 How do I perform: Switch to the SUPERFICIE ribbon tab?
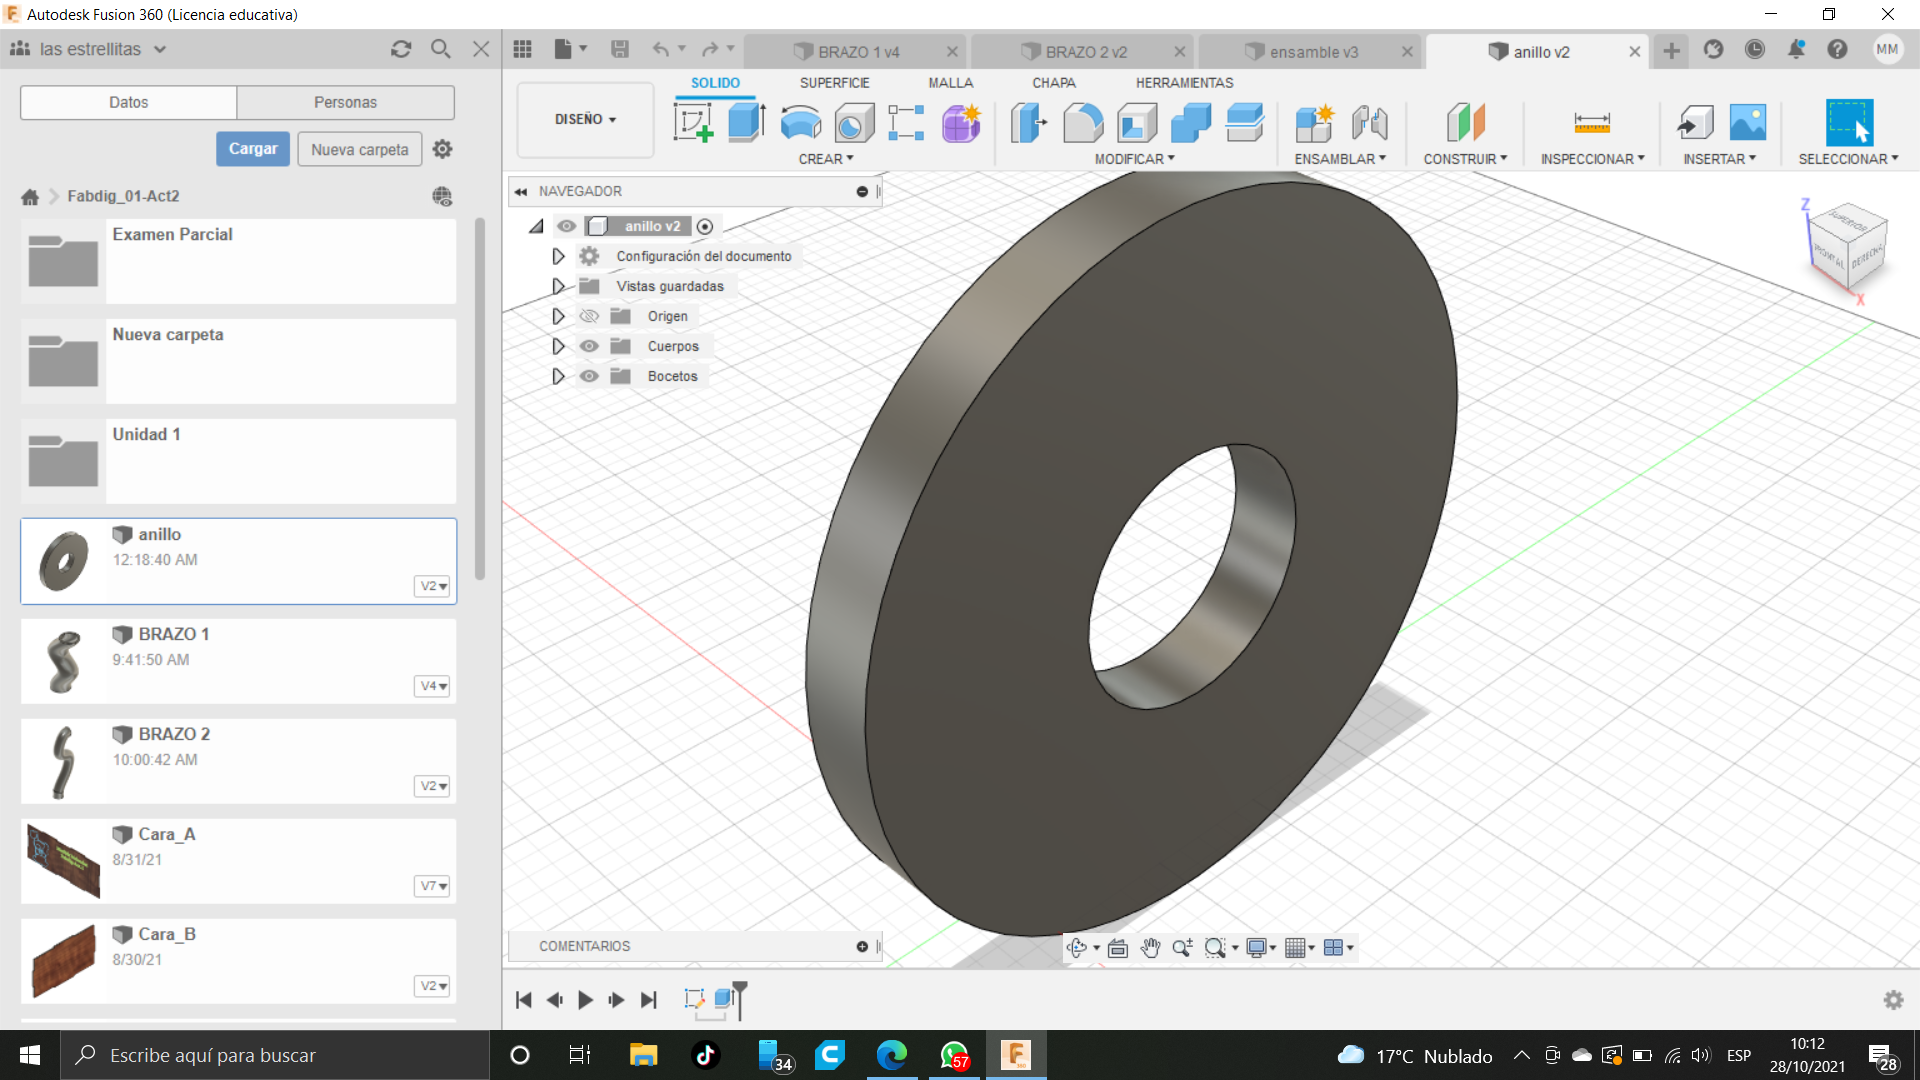coord(834,83)
